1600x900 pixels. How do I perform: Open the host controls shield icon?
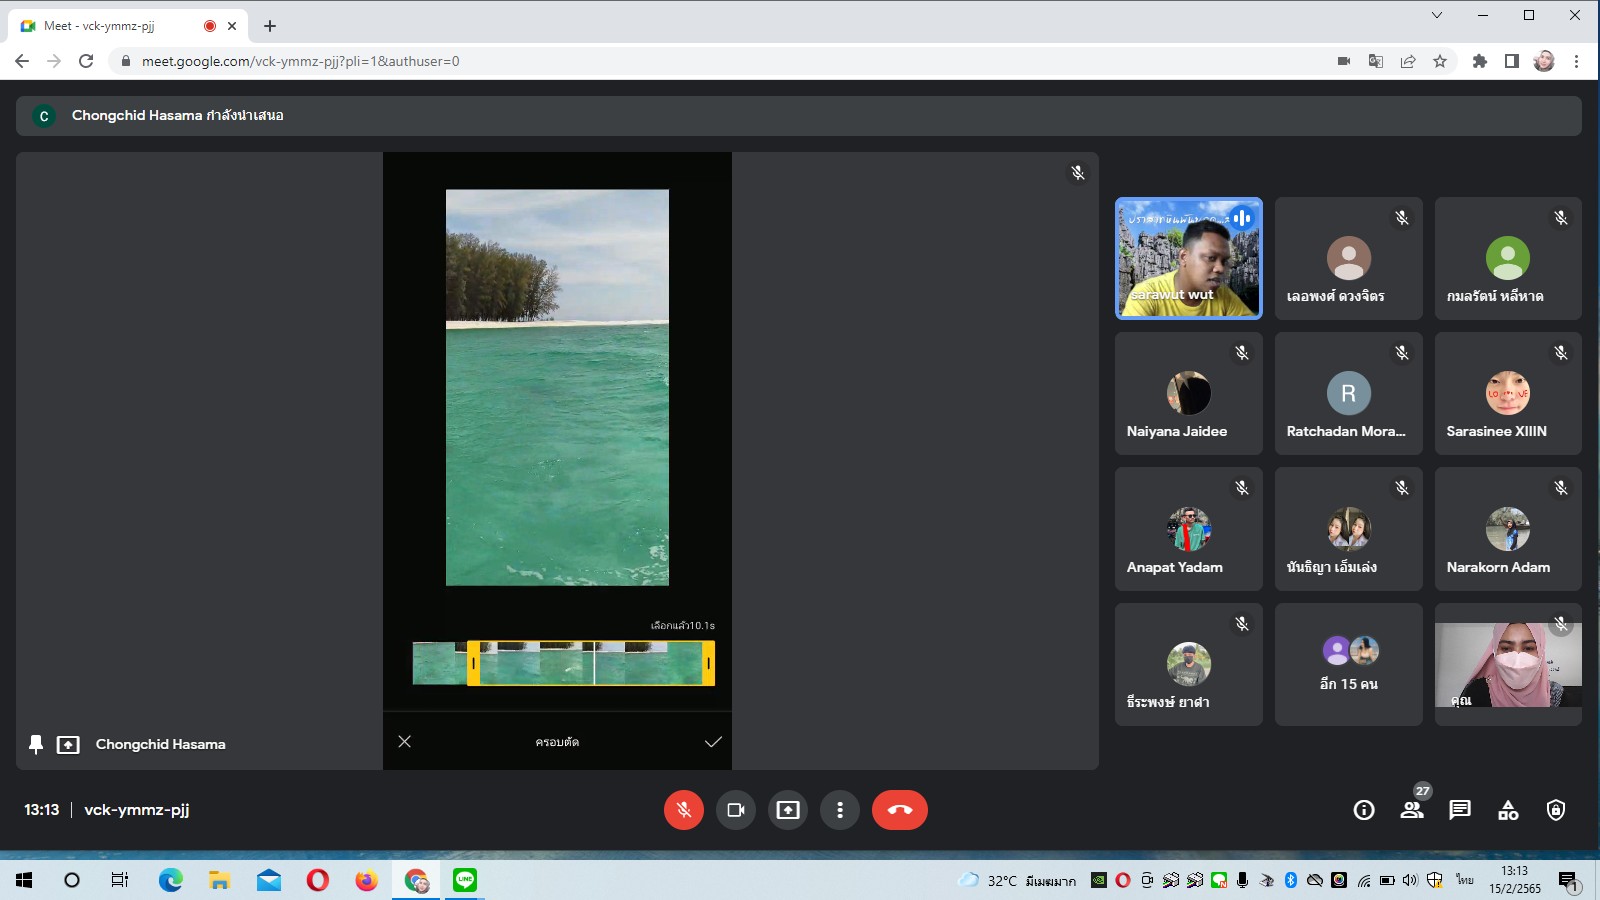[1556, 810]
